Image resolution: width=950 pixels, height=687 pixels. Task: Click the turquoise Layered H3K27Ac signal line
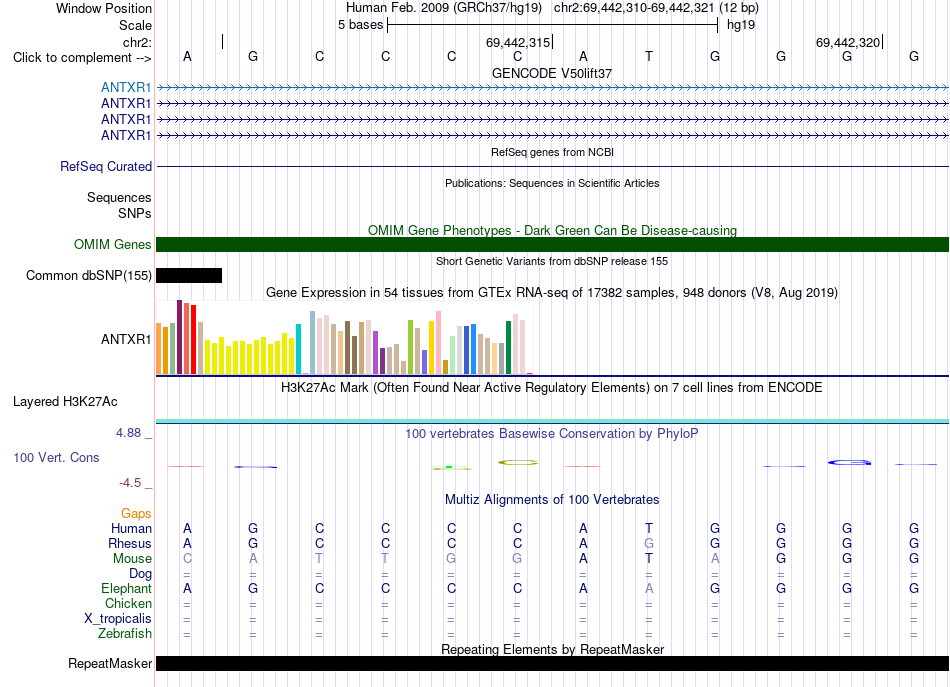[x=553, y=421]
